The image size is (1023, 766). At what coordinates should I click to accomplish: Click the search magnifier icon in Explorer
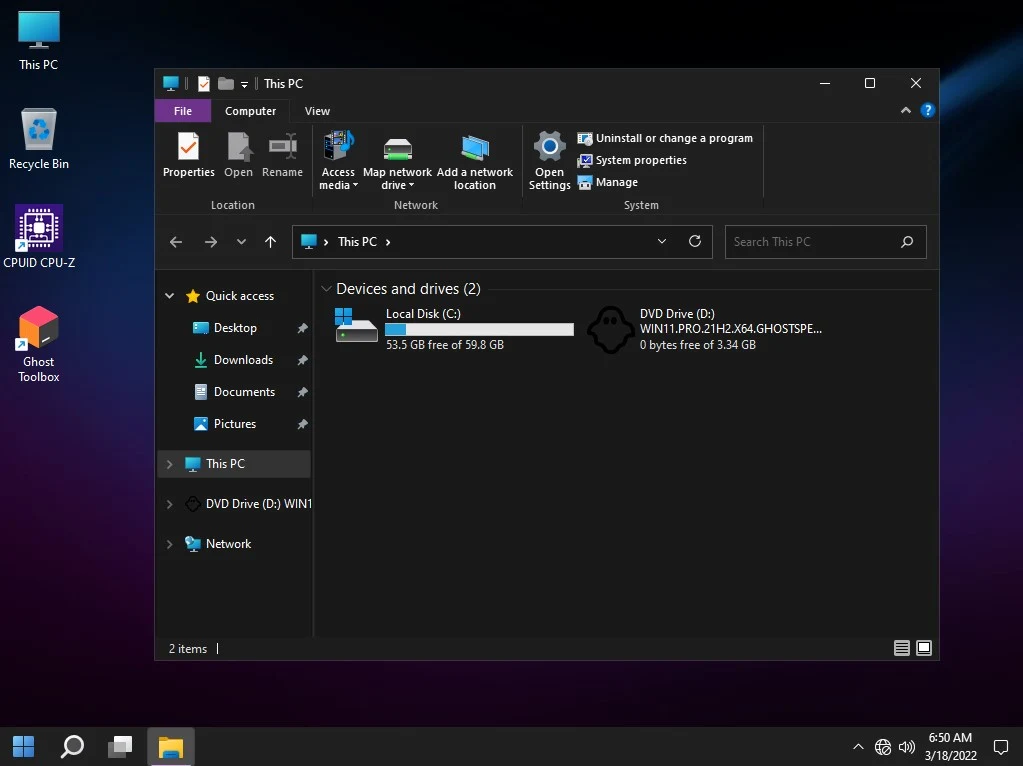[907, 242]
